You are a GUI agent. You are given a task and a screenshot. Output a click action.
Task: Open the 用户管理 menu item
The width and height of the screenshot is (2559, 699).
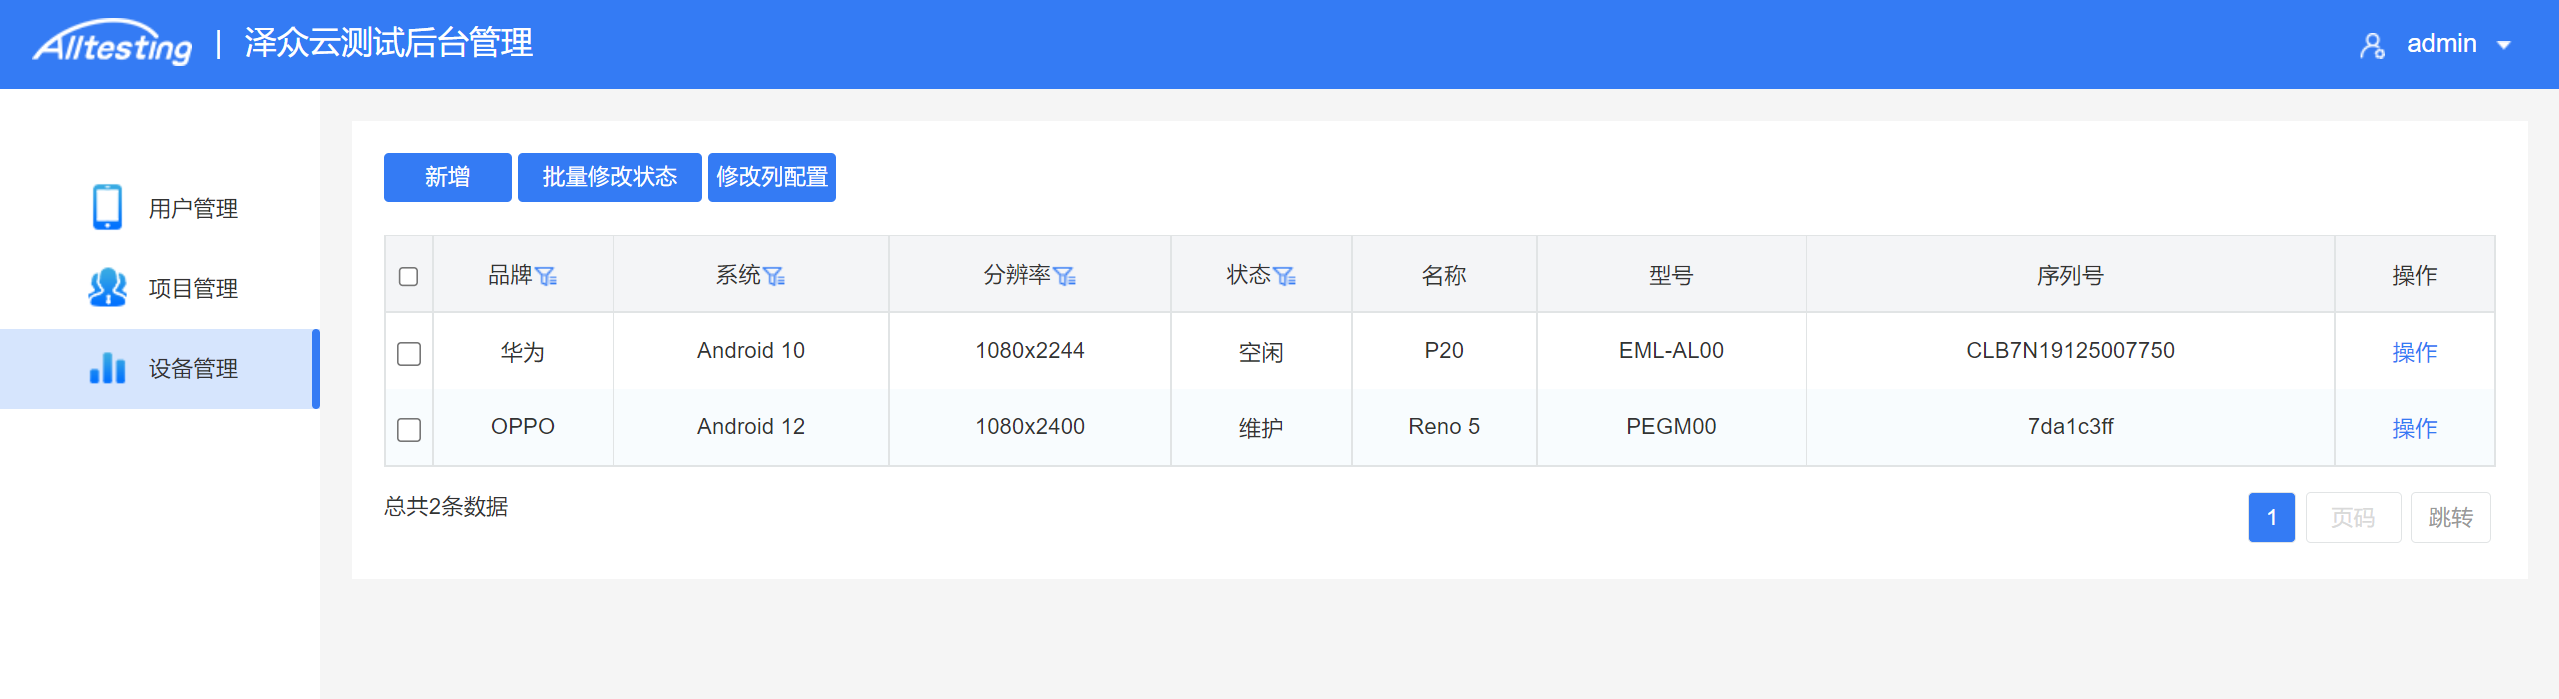pyautogui.click(x=160, y=208)
